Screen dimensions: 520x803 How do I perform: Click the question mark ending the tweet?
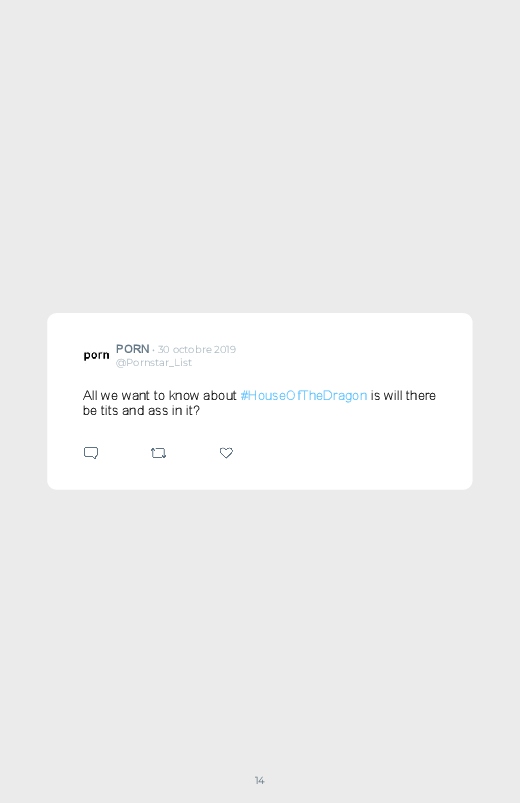click(x=196, y=411)
